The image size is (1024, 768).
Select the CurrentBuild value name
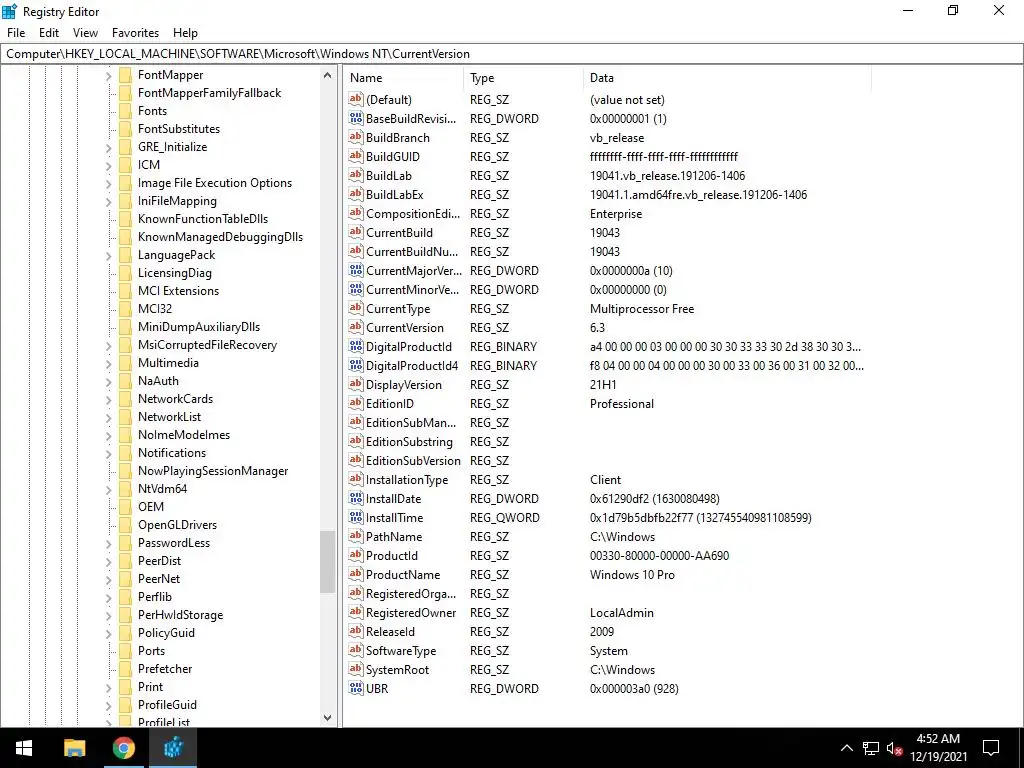pyautogui.click(x=399, y=232)
